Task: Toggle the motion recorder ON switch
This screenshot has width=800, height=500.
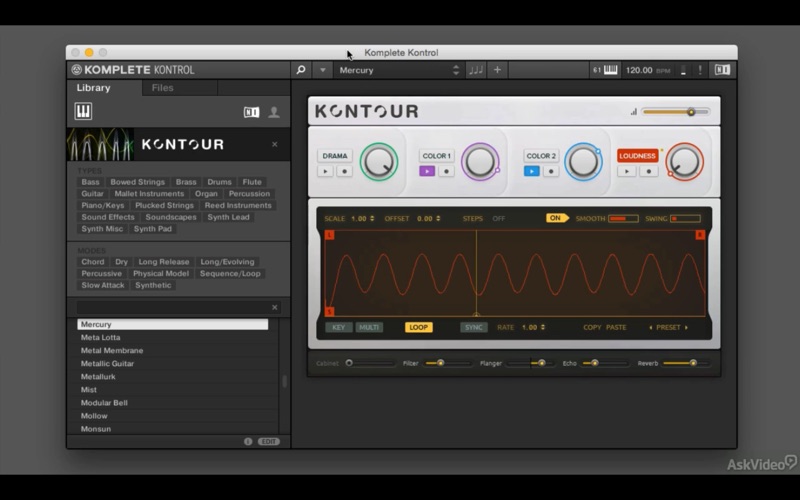Action: 557,218
